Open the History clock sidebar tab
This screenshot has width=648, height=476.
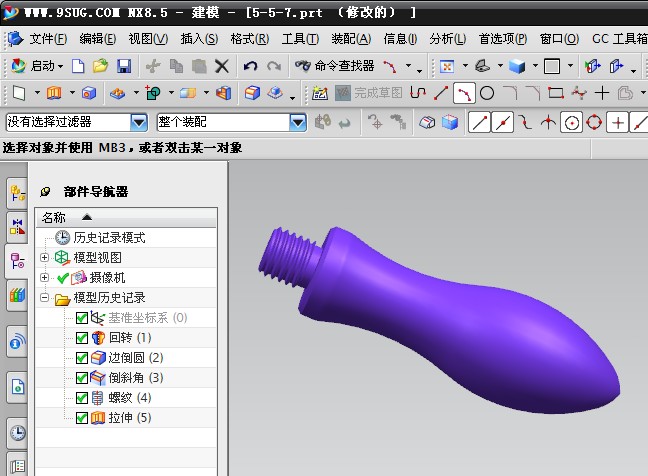coord(17,433)
